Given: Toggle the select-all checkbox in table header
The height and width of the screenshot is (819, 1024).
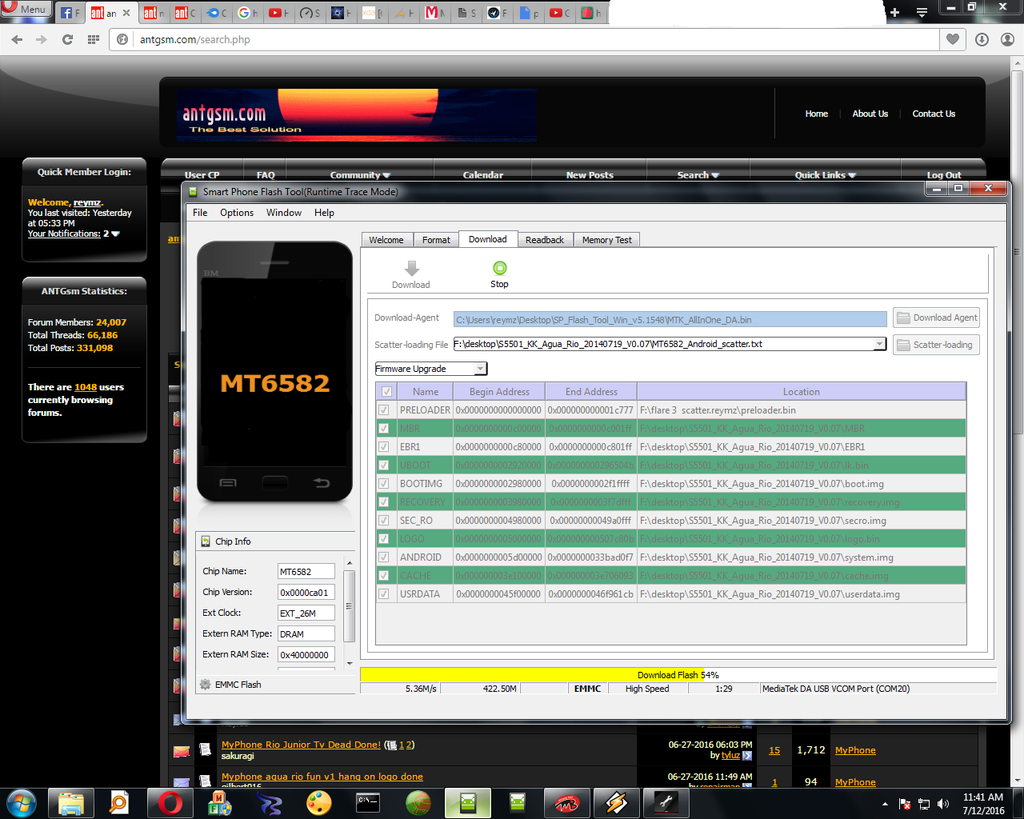Looking at the screenshot, I should (386, 392).
